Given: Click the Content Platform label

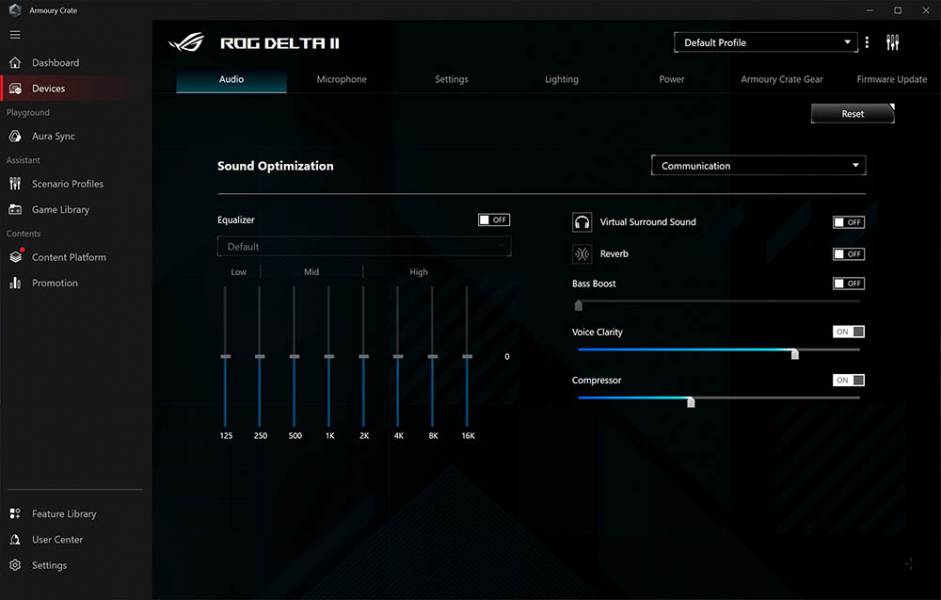Looking at the screenshot, I should (x=69, y=257).
